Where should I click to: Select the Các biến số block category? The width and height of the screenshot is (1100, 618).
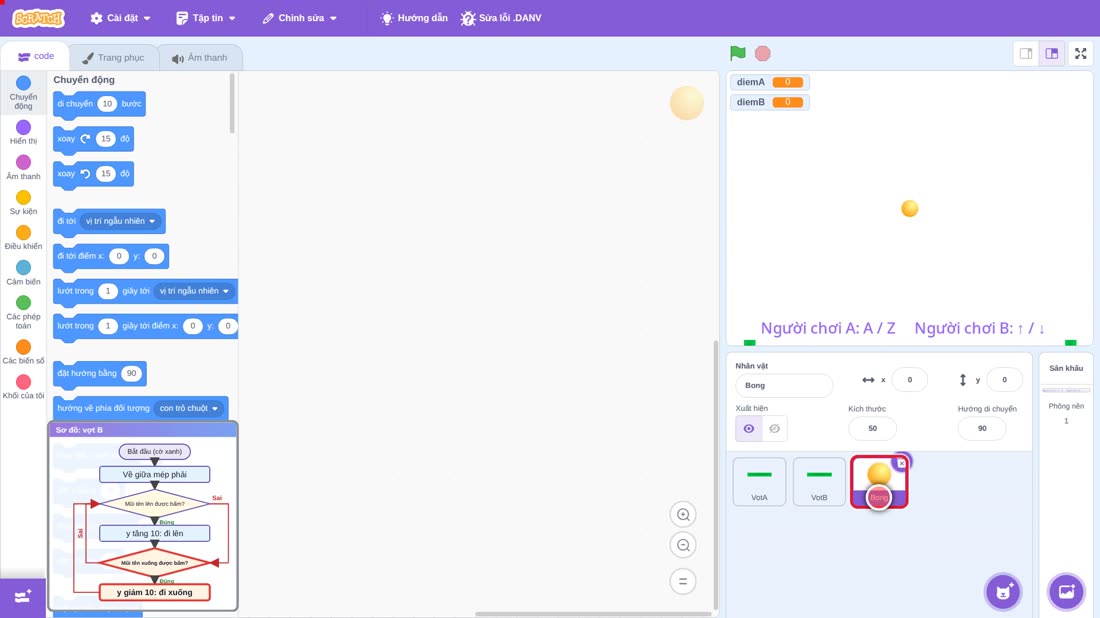point(23,352)
